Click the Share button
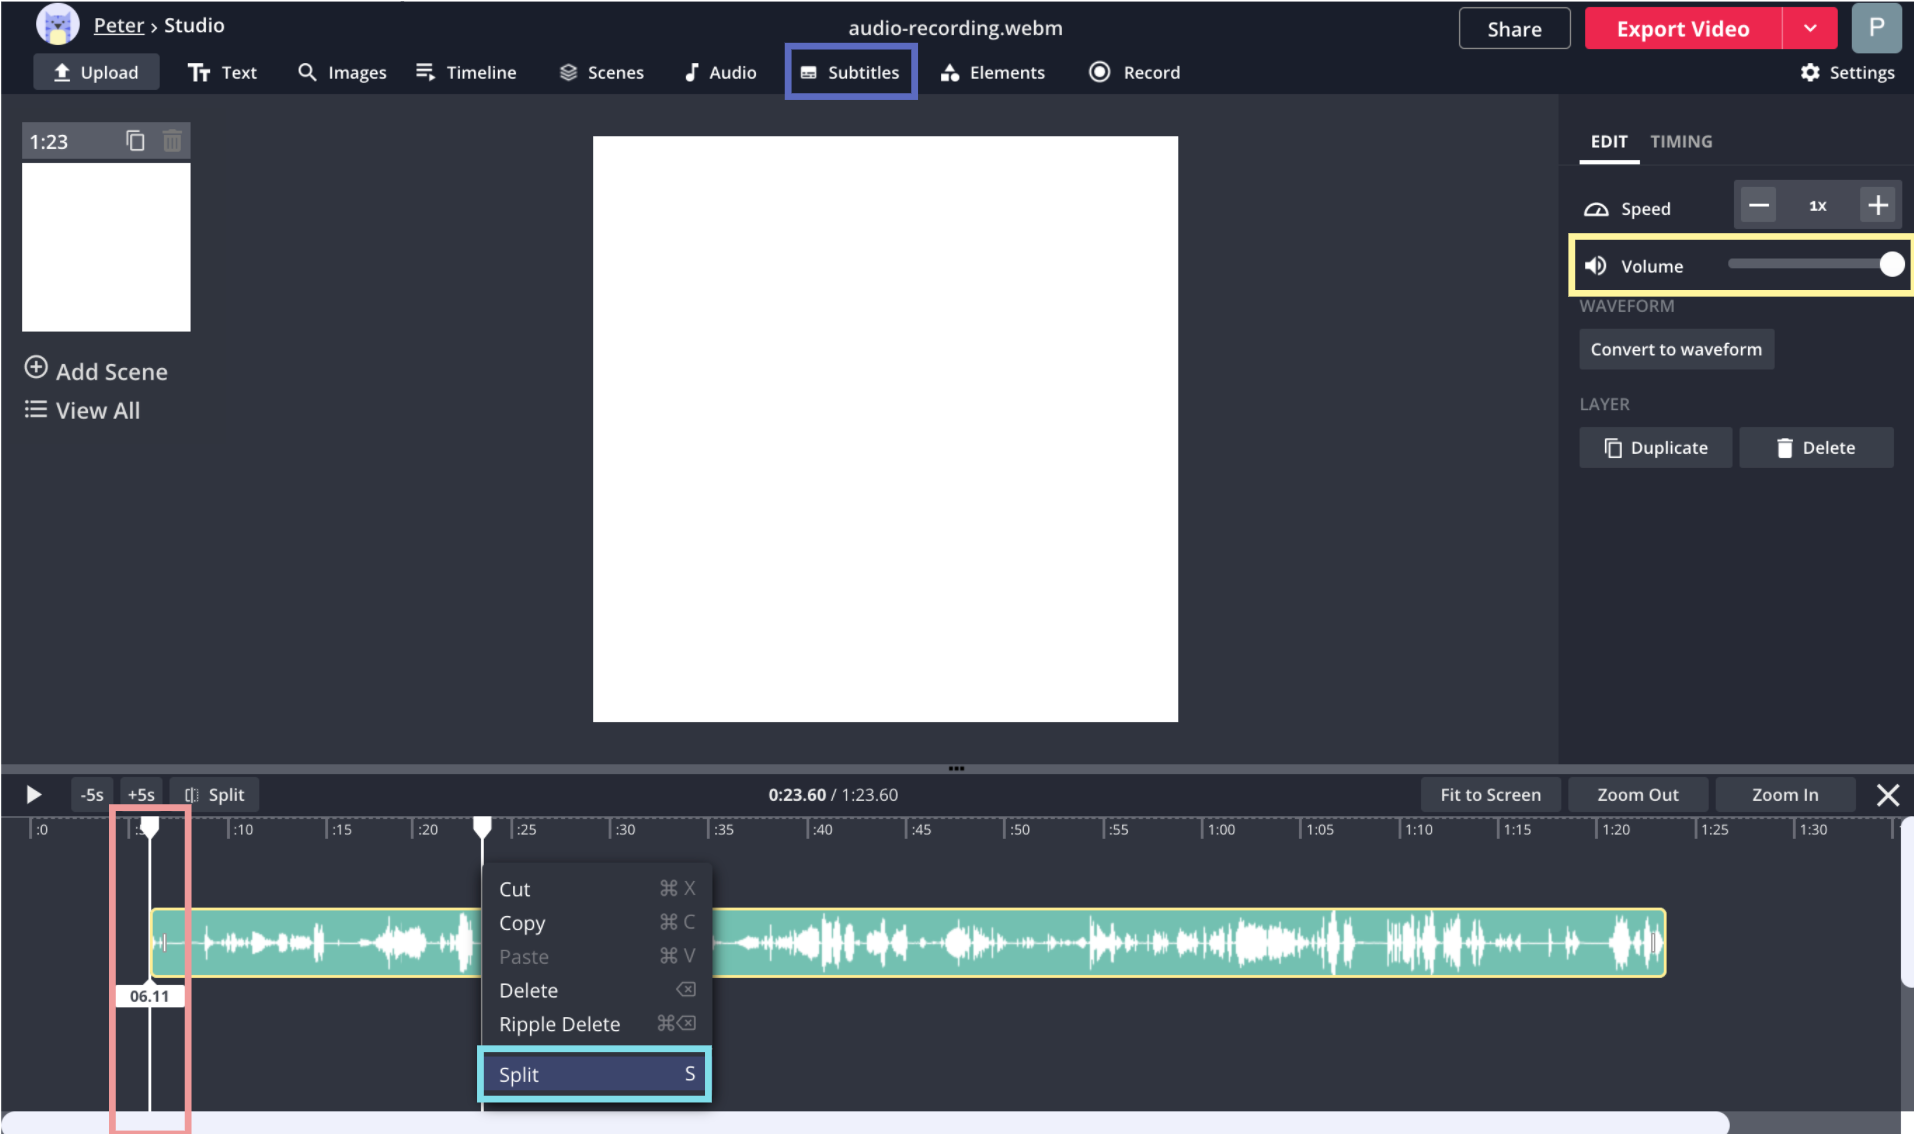The width and height of the screenshot is (1914, 1134). click(1514, 29)
